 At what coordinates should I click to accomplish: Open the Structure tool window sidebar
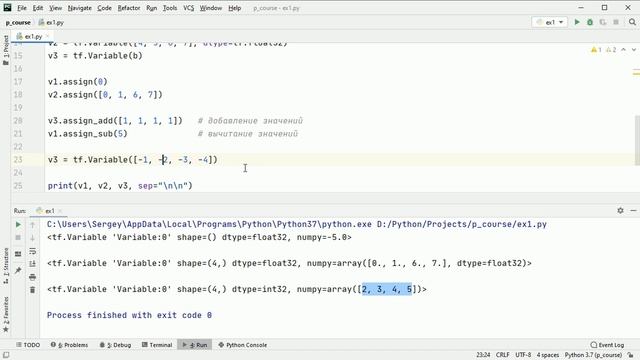[x=5, y=266]
